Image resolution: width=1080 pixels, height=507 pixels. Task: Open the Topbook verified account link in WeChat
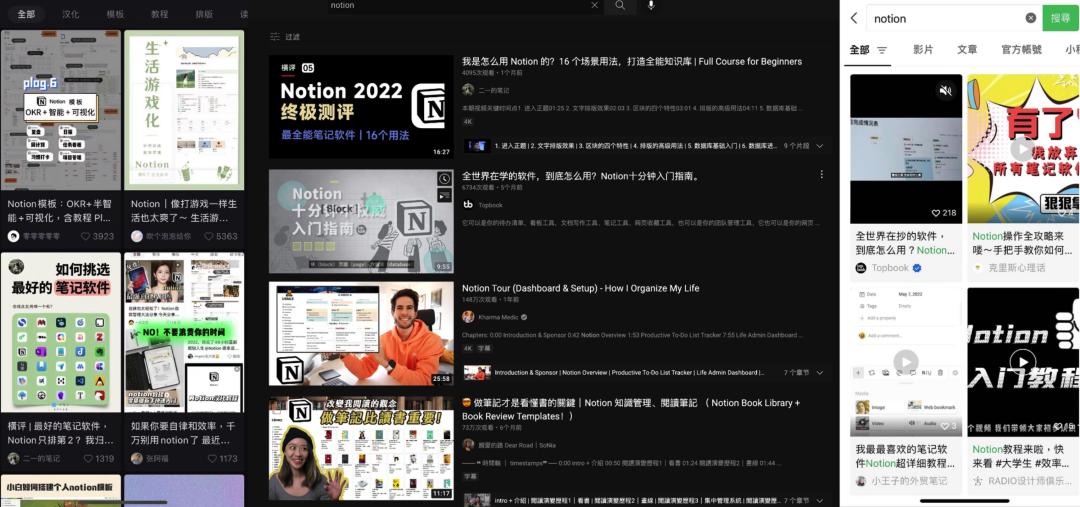click(889, 268)
